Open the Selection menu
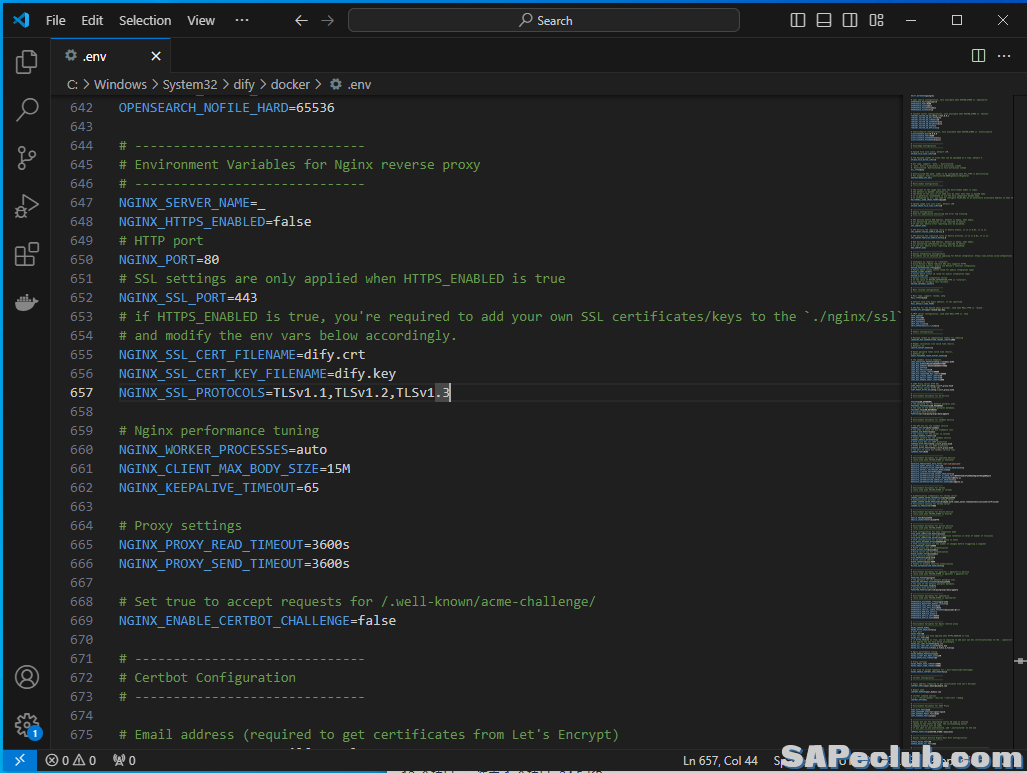1027x773 pixels. (145, 20)
